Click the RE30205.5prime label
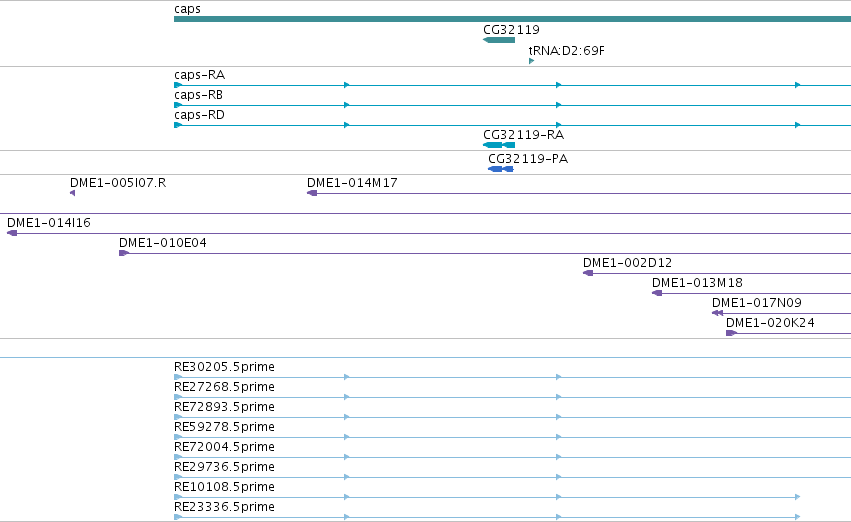This screenshot has height=522, width=851. click(x=224, y=367)
